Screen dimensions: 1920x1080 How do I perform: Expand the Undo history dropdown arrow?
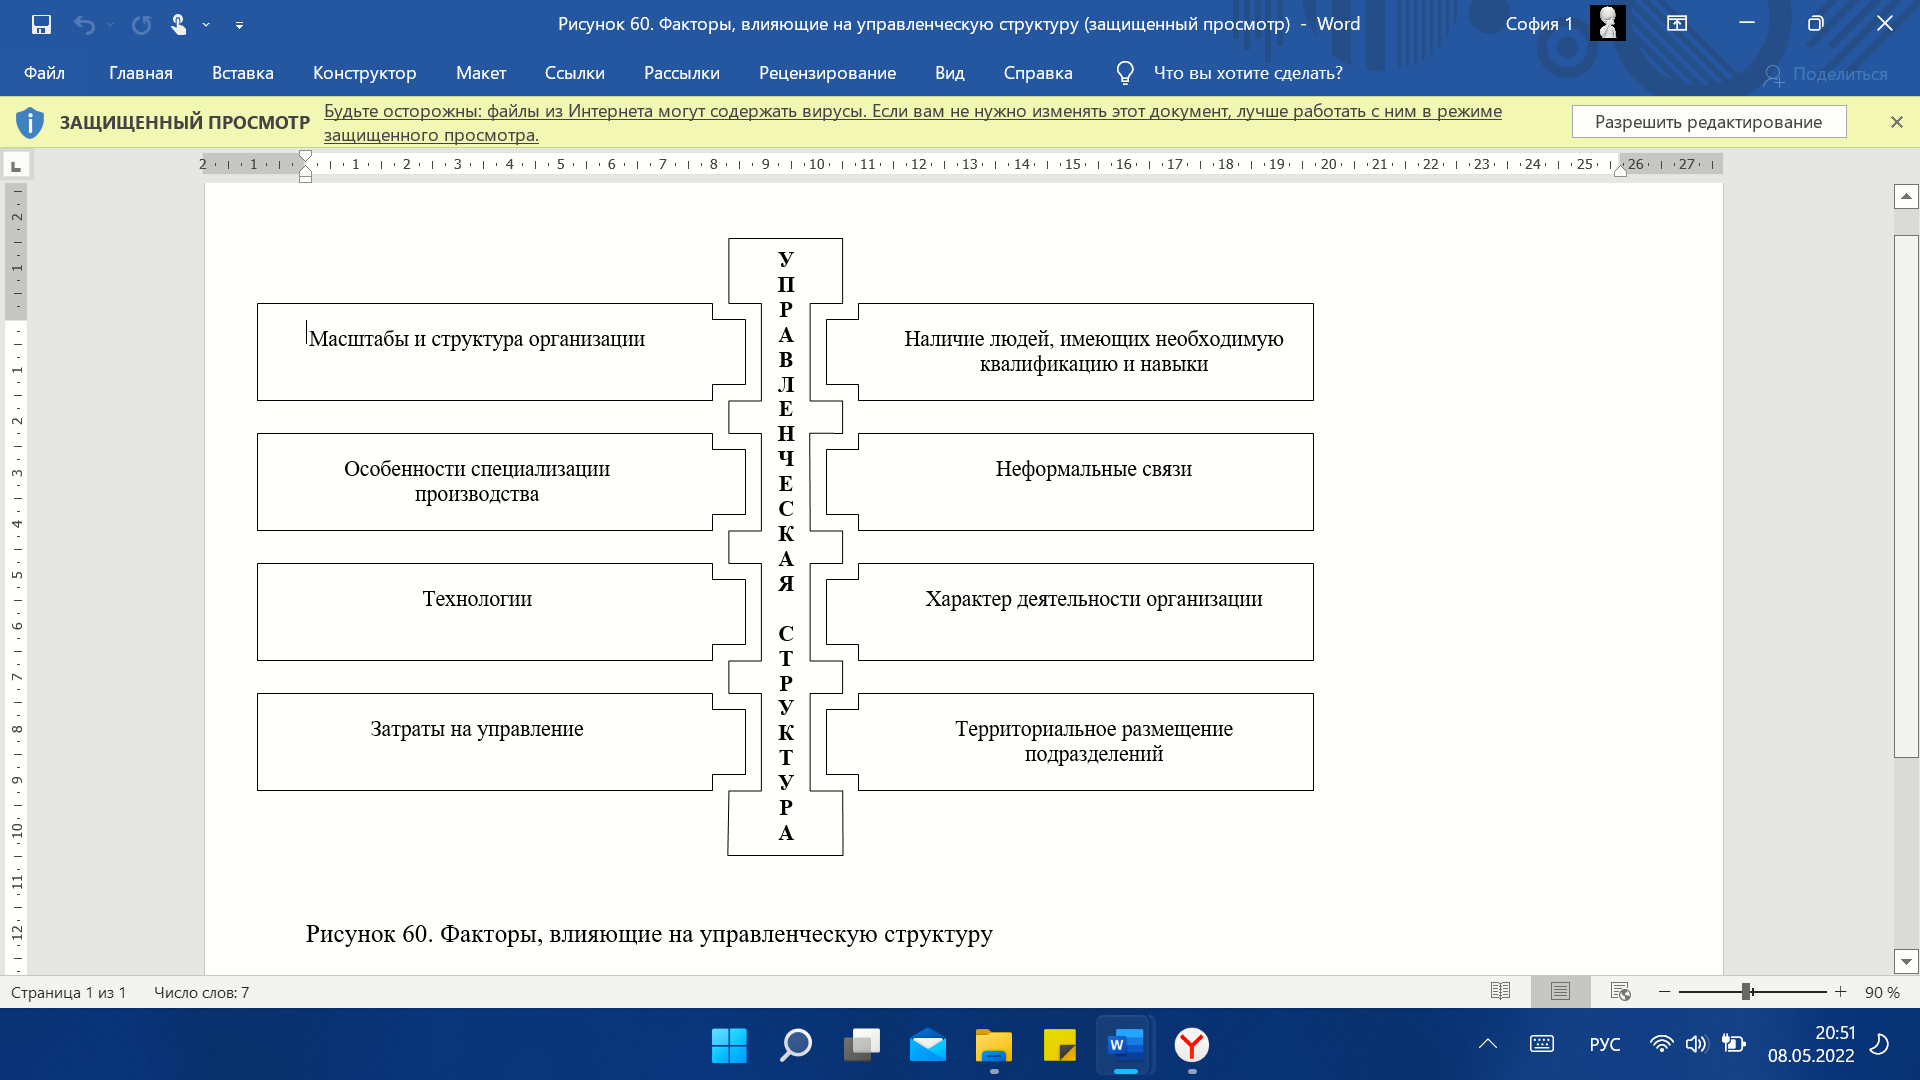coord(109,24)
